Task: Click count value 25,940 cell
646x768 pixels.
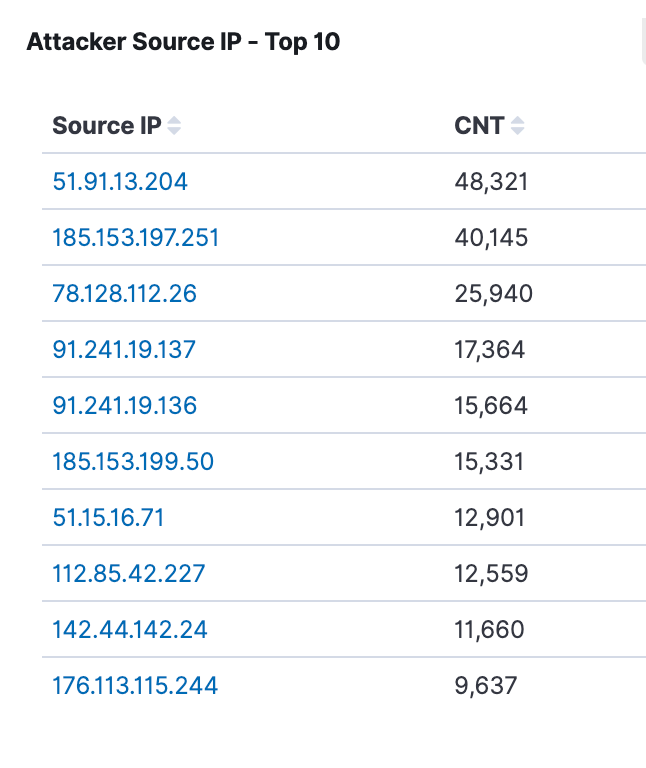Action: pyautogui.click(x=493, y=294)
